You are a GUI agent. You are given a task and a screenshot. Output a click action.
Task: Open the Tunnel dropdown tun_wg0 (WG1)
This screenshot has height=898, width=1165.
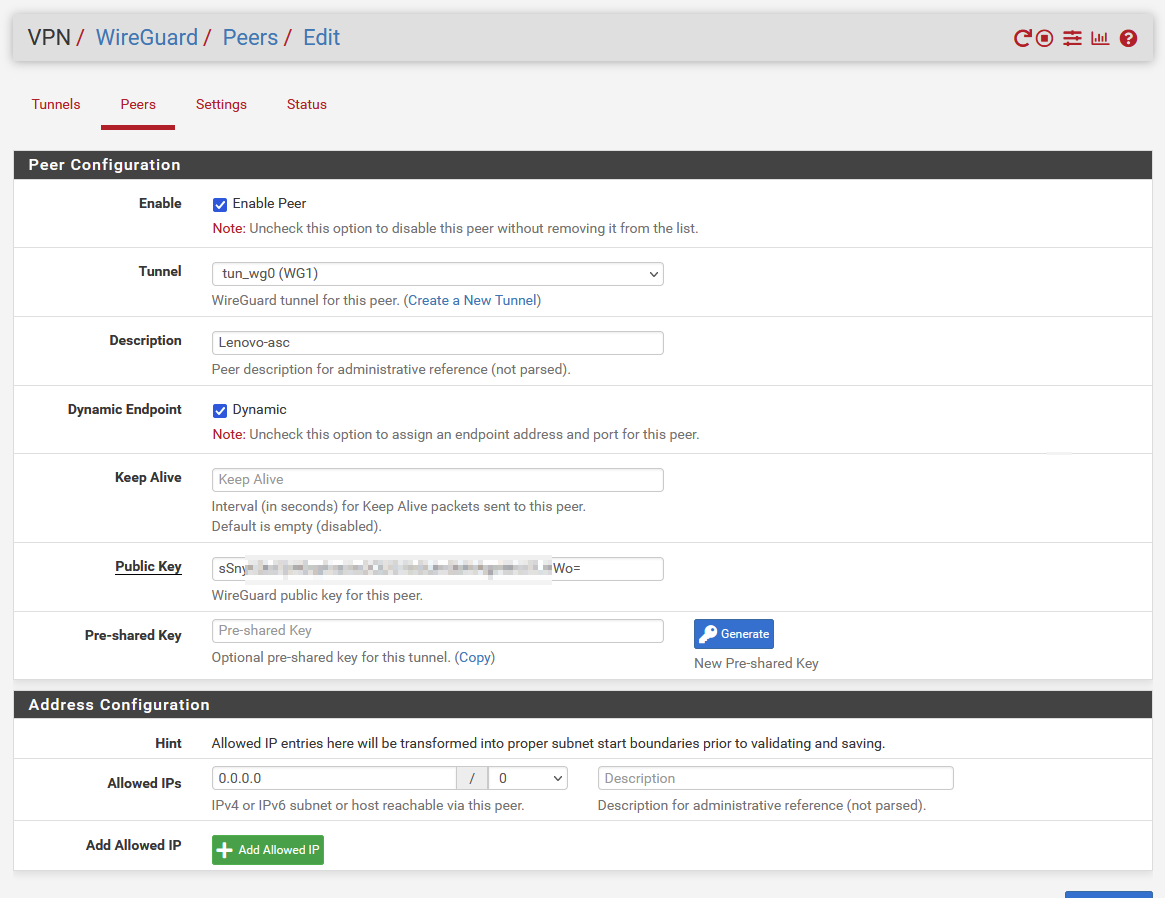point(437,274)
